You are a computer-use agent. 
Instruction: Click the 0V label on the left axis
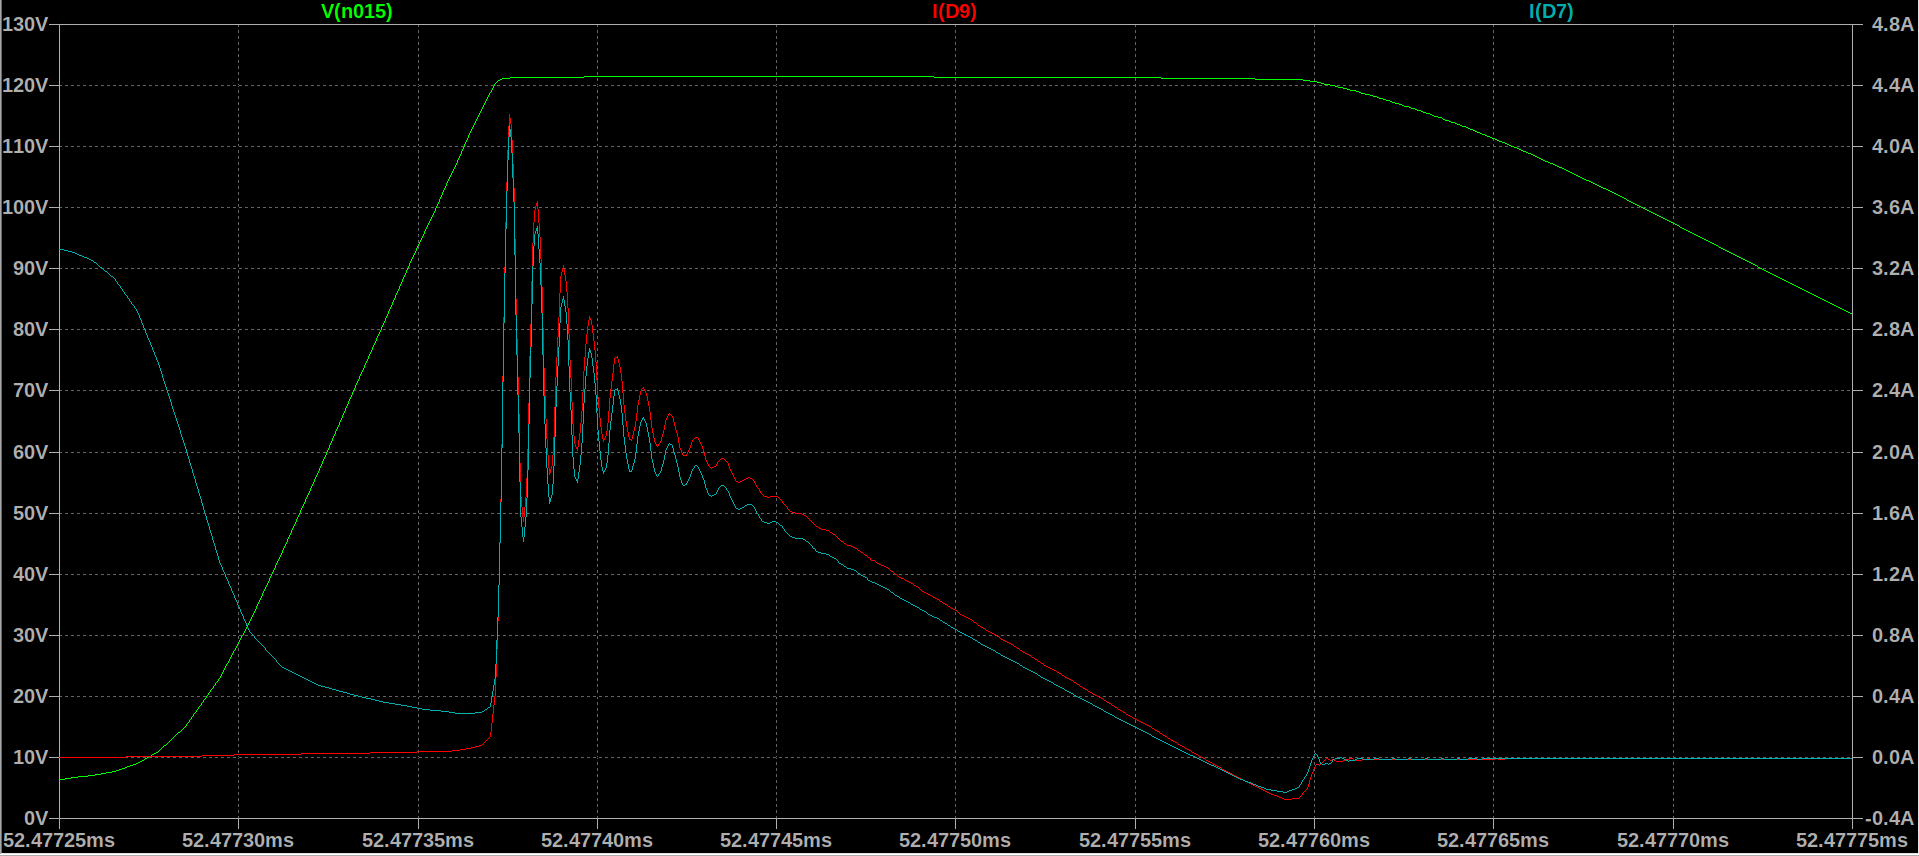click(x=35, y=819)
